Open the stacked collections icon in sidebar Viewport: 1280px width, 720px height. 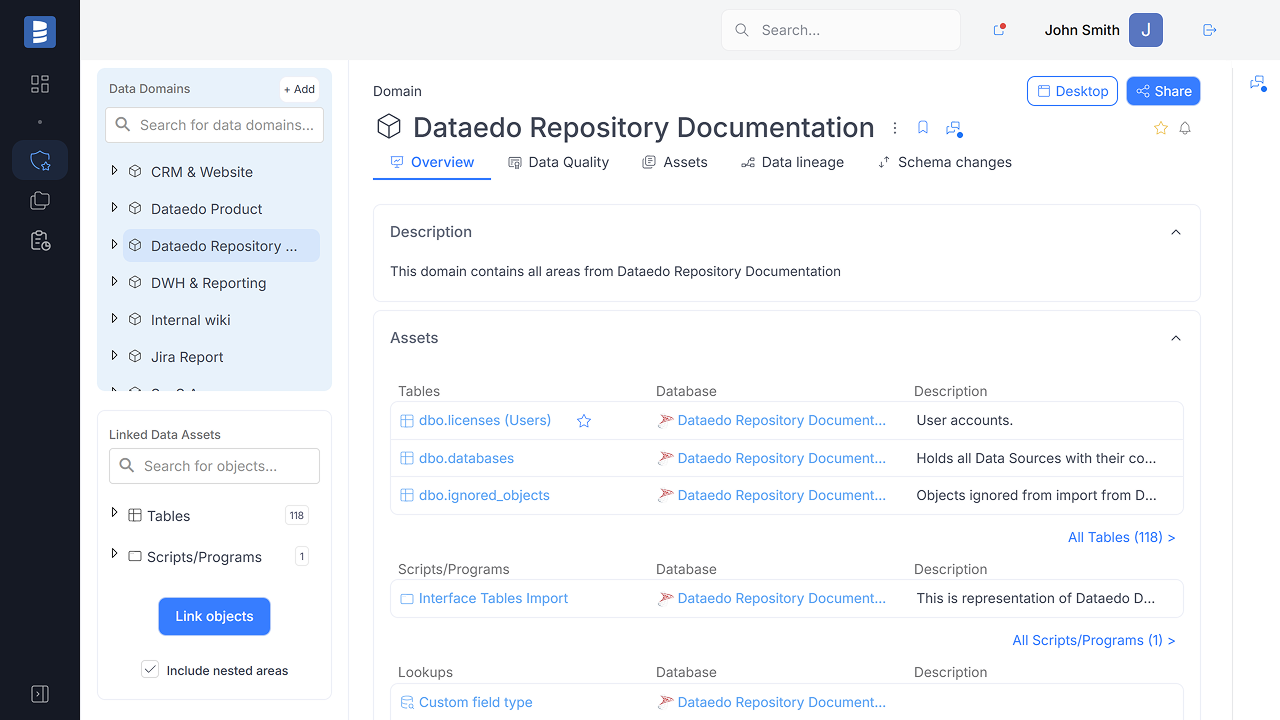click(x=39, y=200)
